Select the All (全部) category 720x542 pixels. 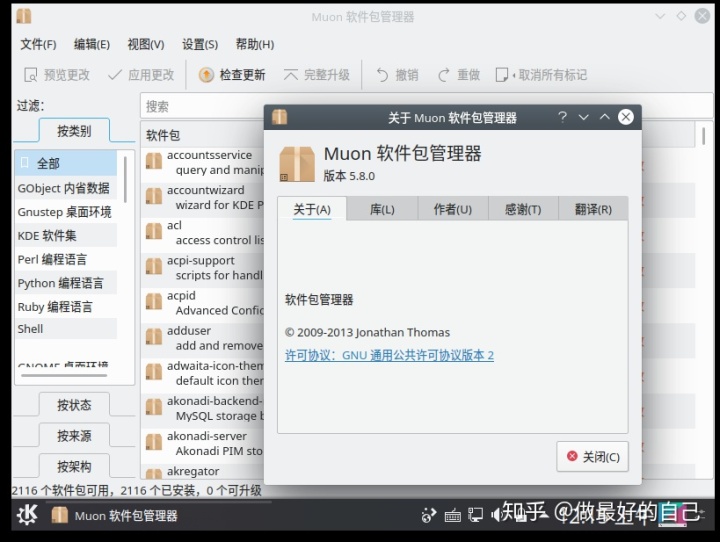tap(66, 163)
